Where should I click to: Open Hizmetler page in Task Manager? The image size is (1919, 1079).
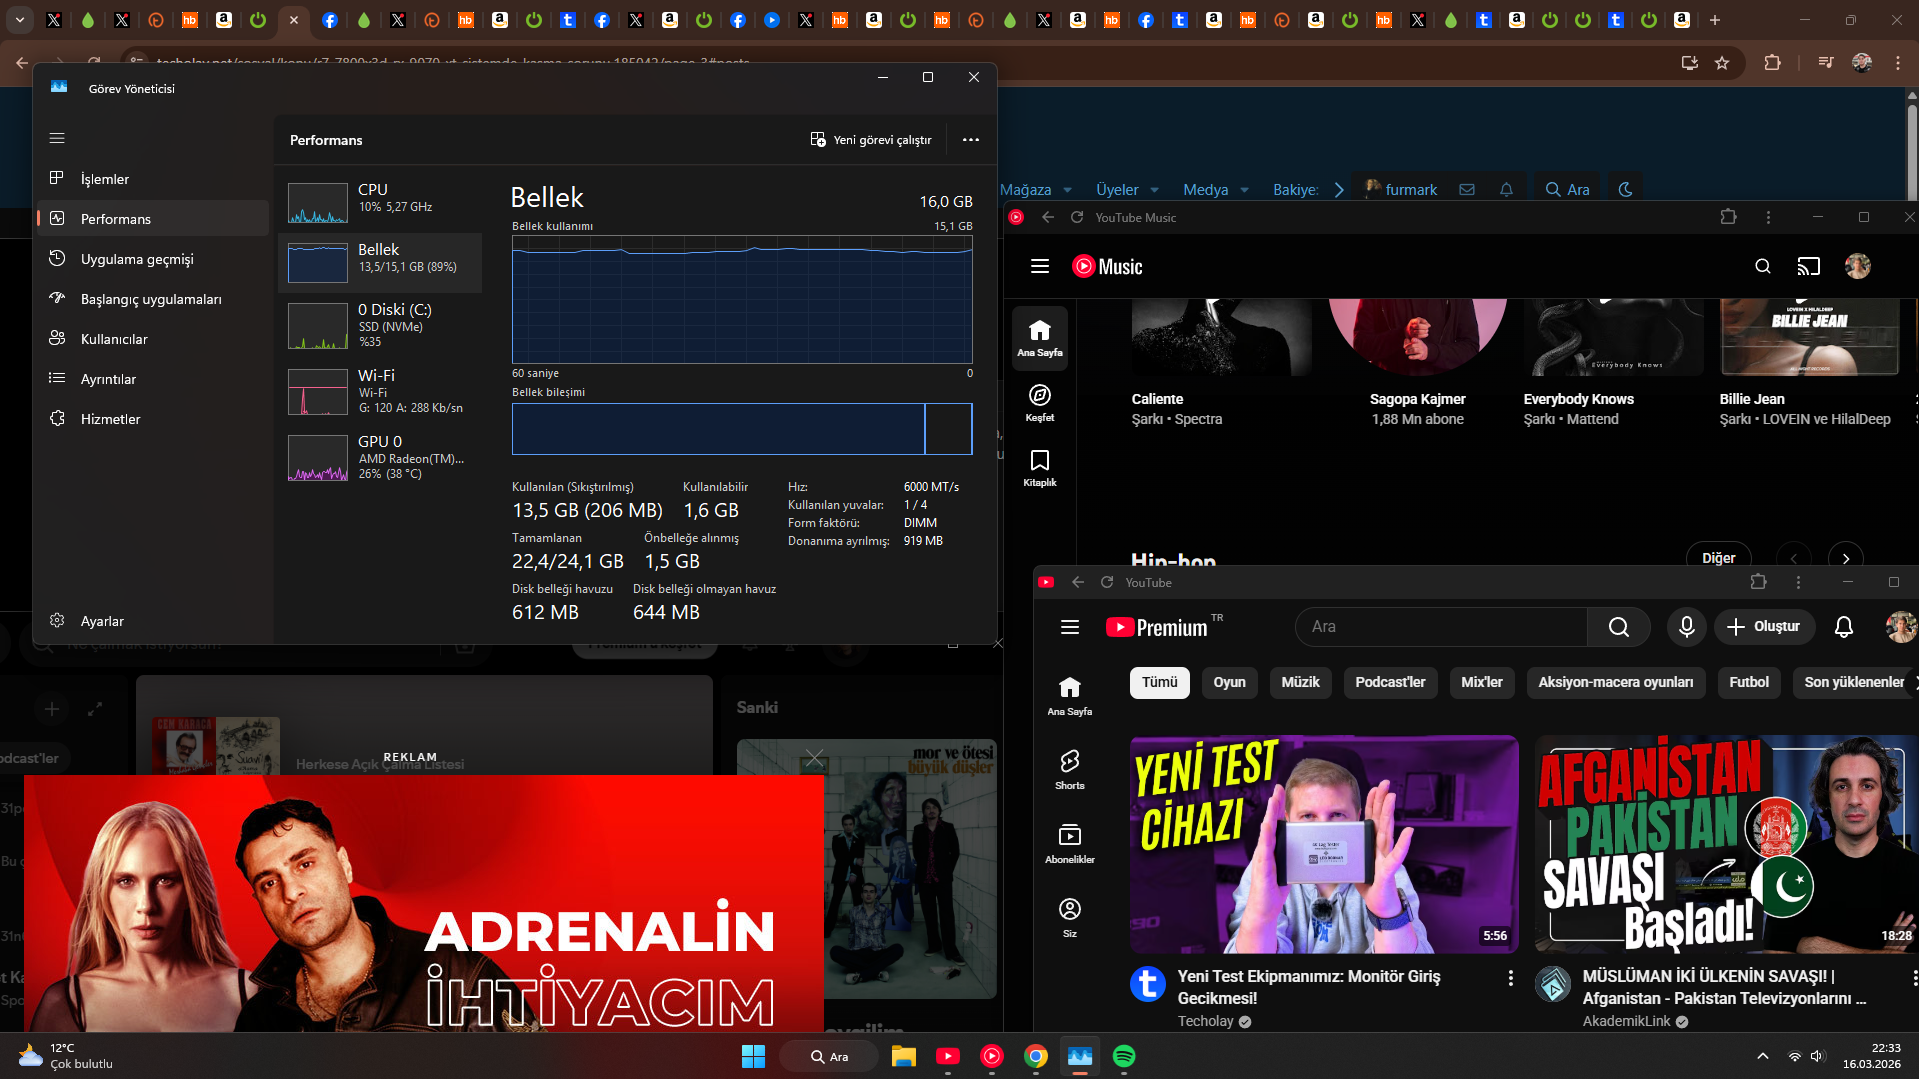(153, 419)
